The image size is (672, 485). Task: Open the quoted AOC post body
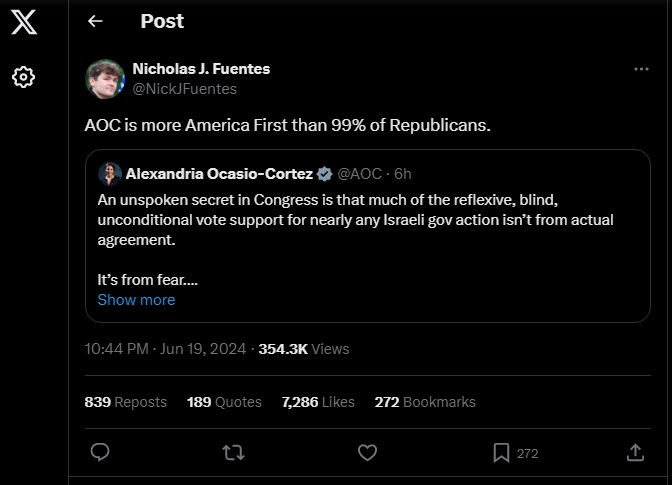click(367, 230)
